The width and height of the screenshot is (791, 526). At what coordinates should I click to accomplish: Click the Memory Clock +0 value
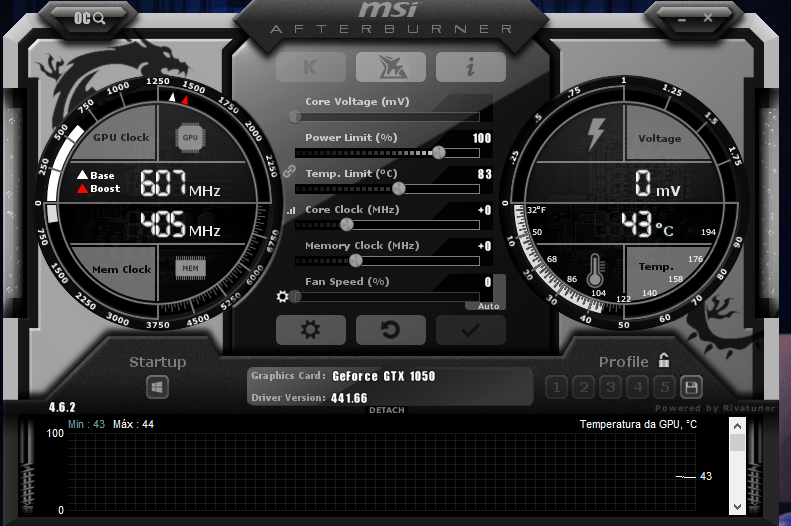485,246
